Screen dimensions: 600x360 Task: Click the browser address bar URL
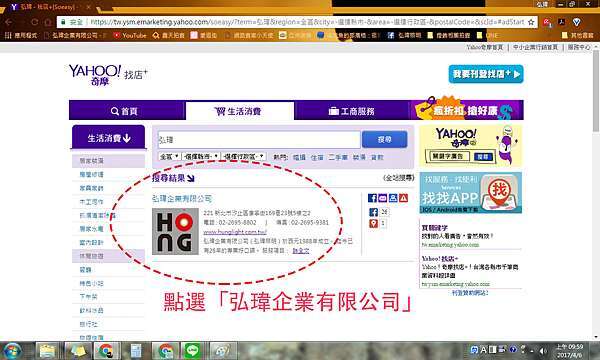tap(306, 22)
